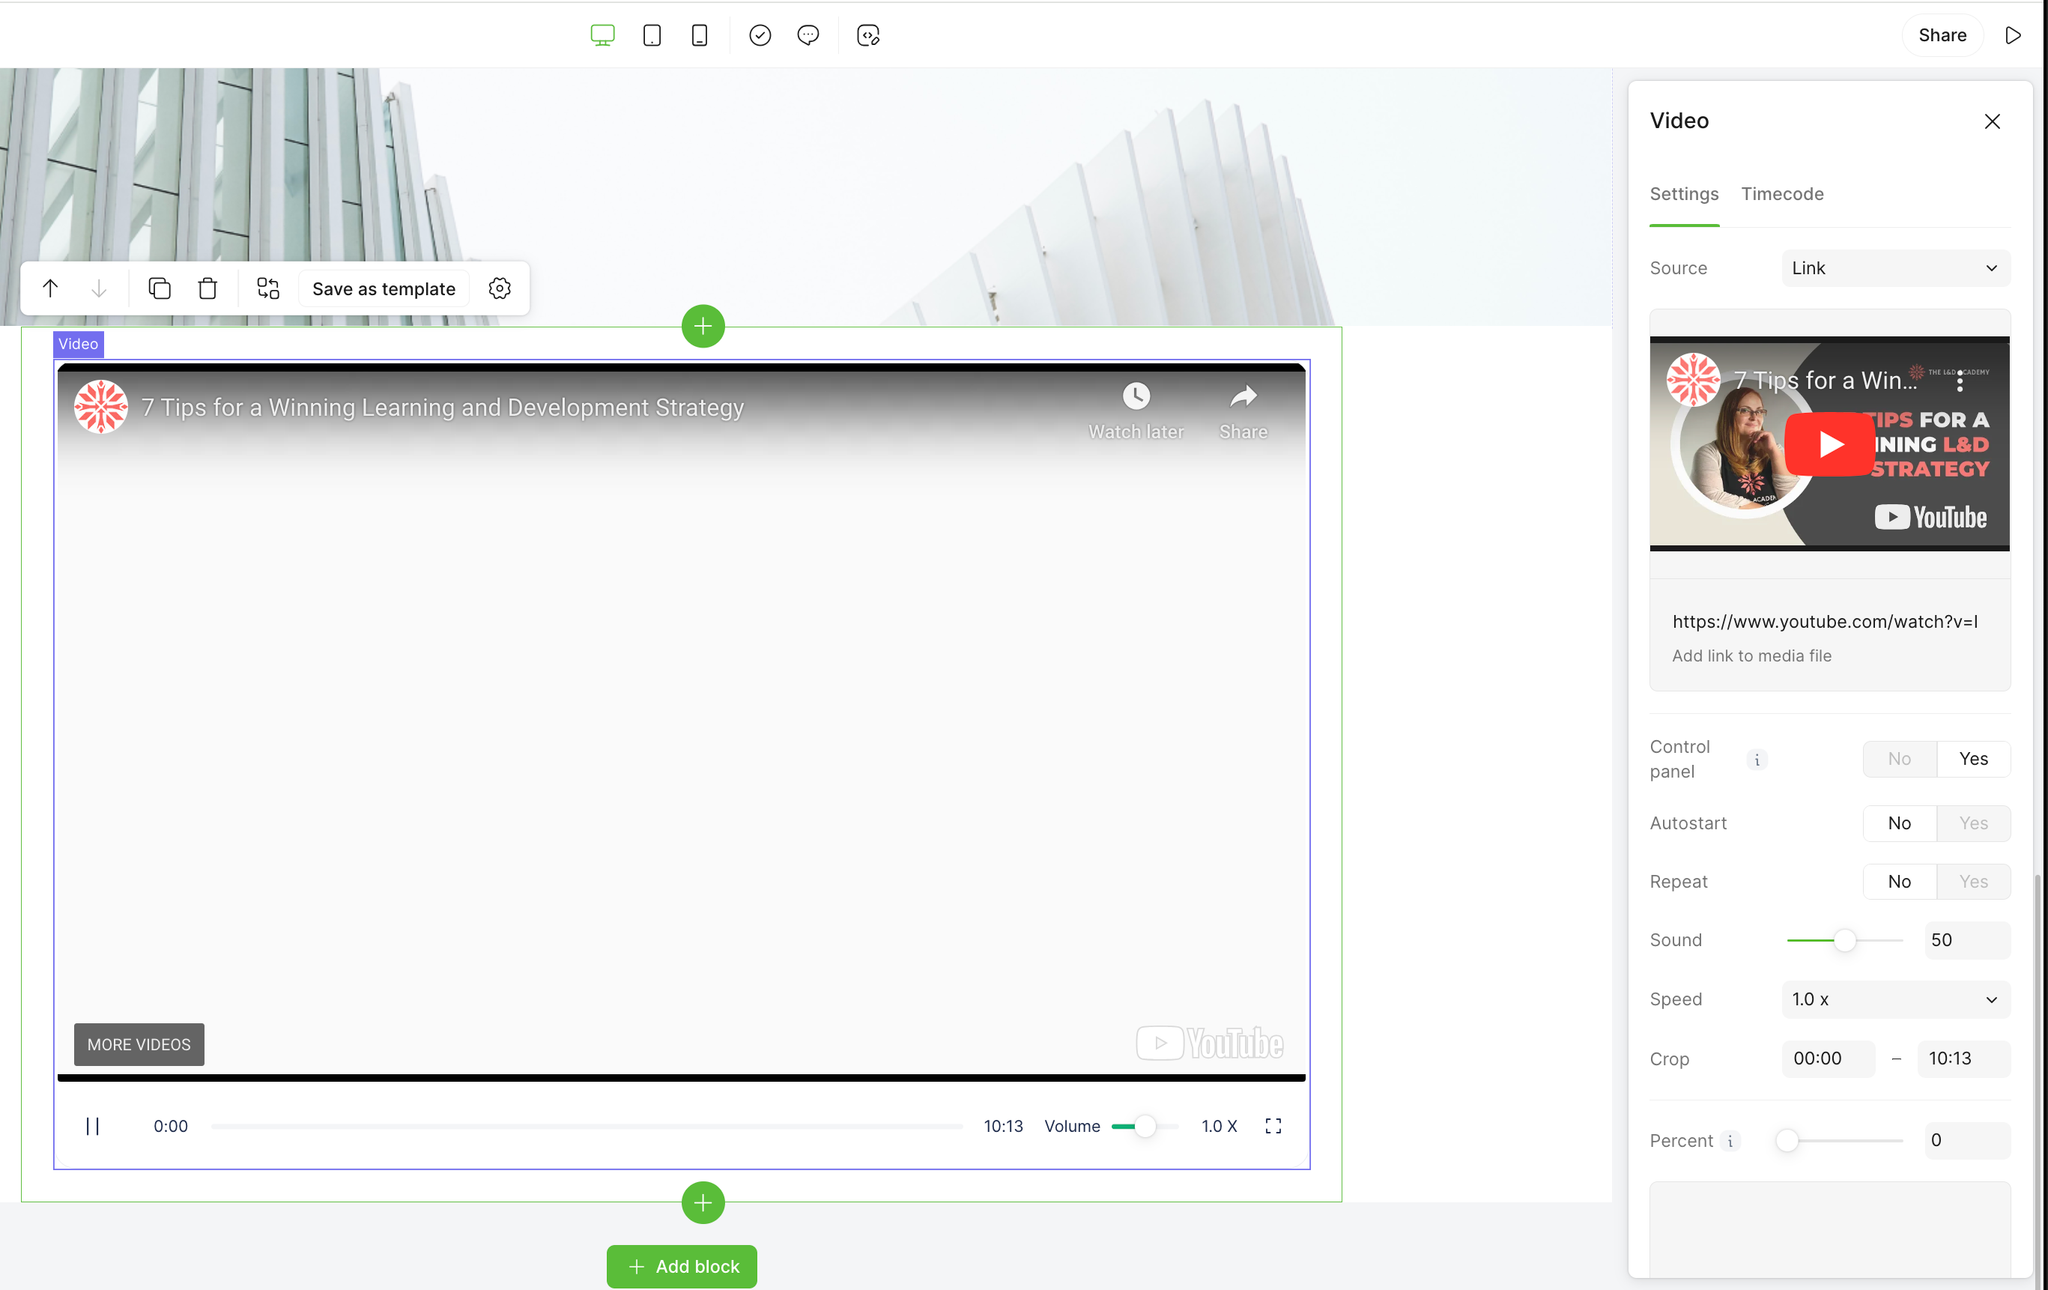Click MORE VIDEOS button in player
The image size is (2048, 1290).
click(139, 1045)
